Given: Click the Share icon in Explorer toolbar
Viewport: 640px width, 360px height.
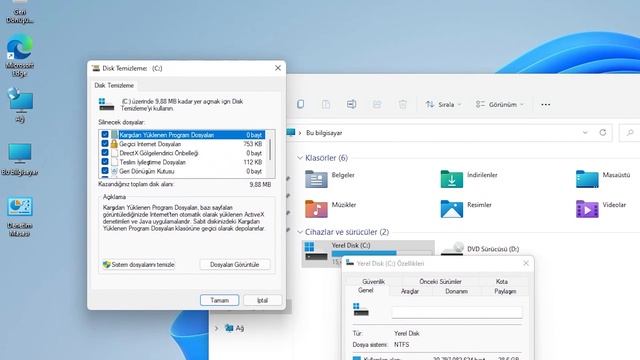Looking at the screenshot, I should click(377, 104).
